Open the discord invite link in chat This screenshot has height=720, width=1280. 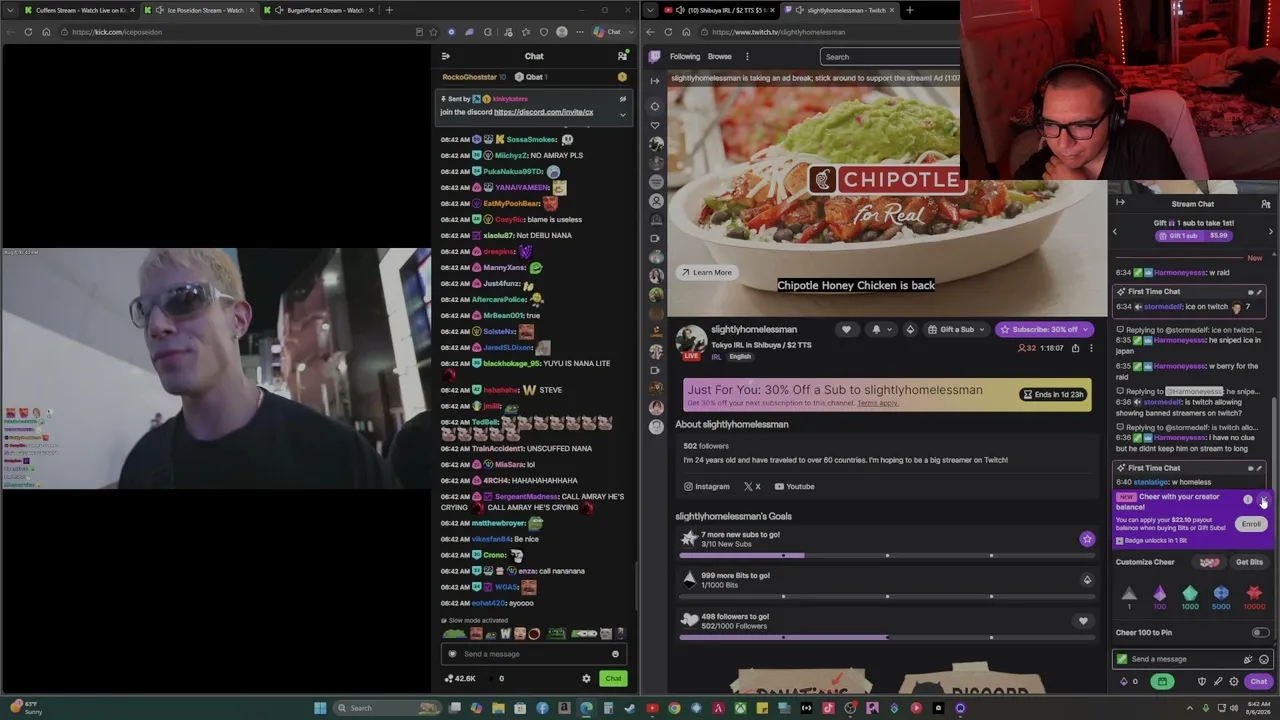543,112
